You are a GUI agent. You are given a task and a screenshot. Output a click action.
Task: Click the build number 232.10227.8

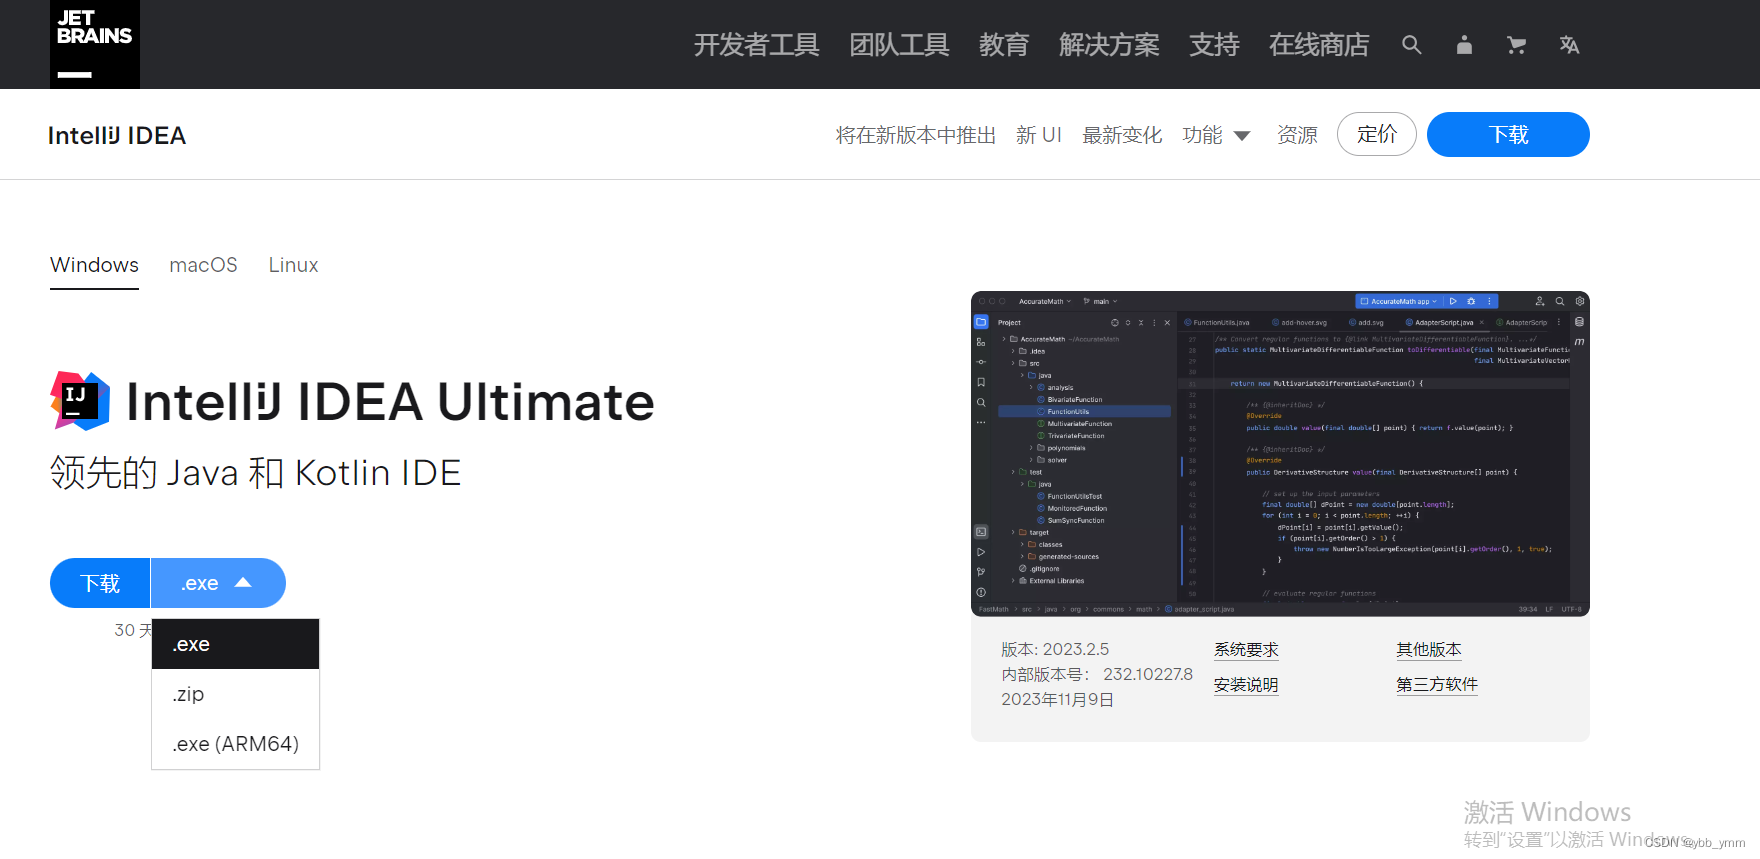(1148, 675)
